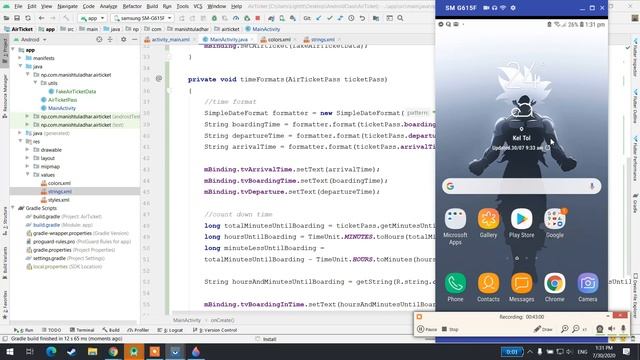Screen dimensions: 640x360
Task: Open the app run configuration dropdown
Action: point(93,18)
